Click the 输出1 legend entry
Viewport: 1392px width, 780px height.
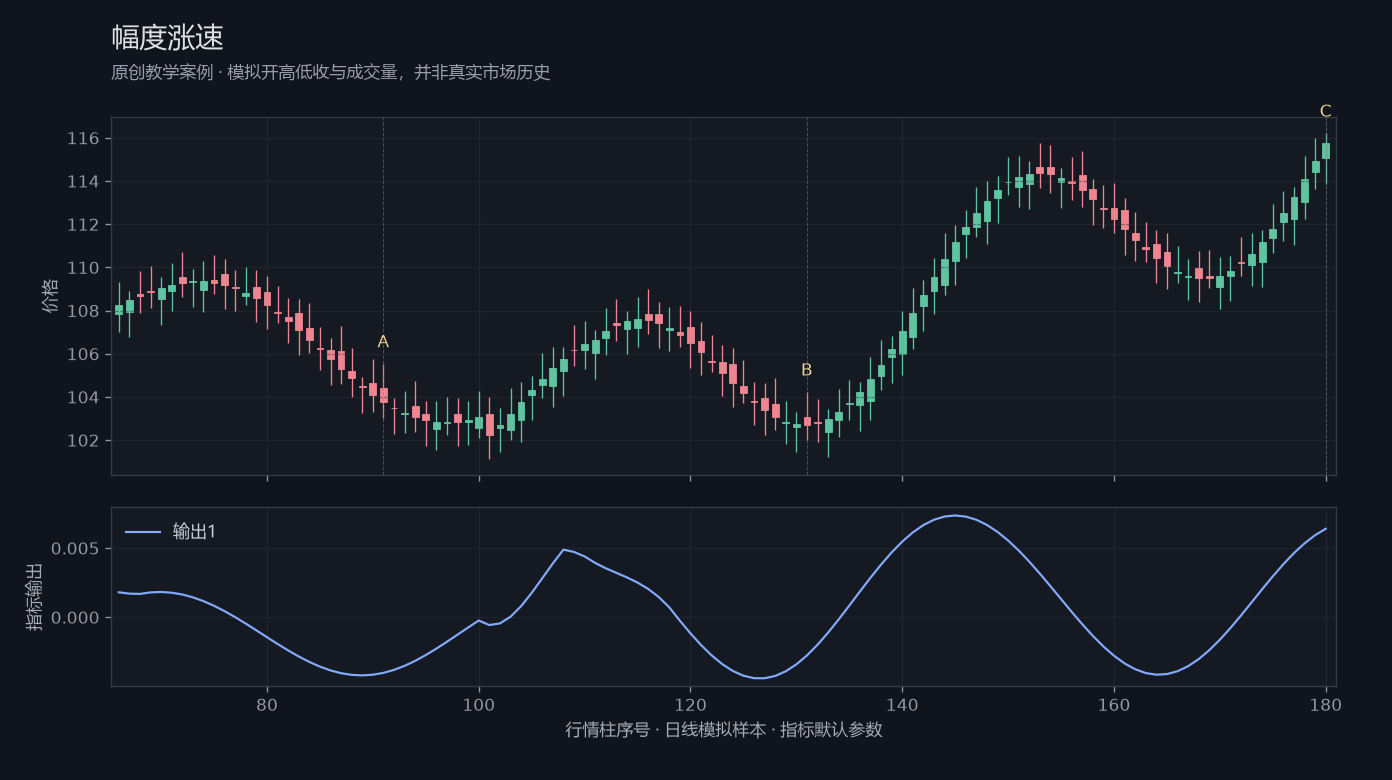(170, 532)
